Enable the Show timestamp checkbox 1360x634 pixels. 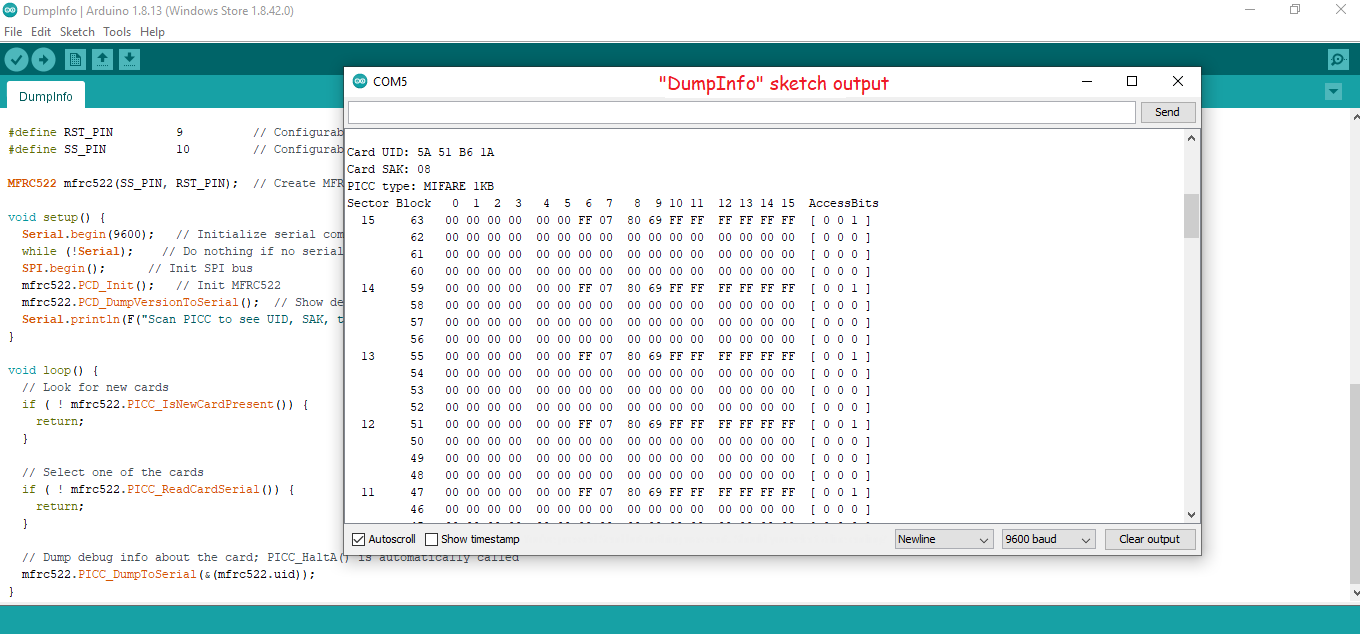pyautogui.click(x=432, y=539)
